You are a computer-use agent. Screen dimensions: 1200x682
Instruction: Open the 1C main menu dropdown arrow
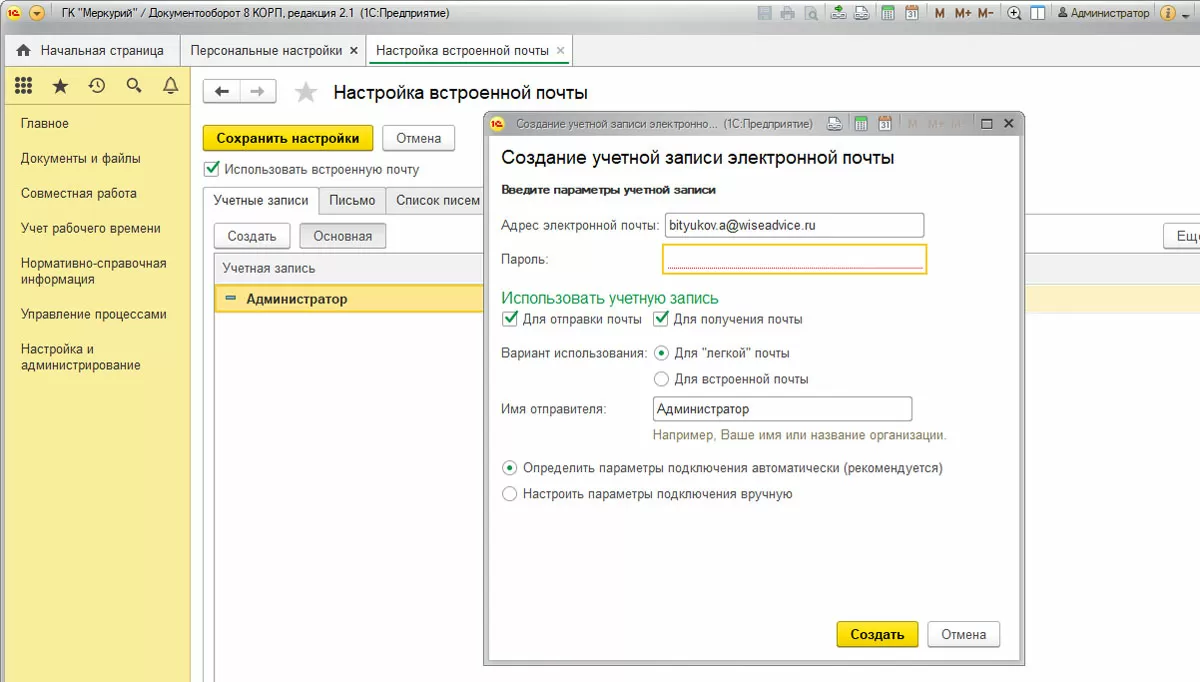[x=37, y=14]
